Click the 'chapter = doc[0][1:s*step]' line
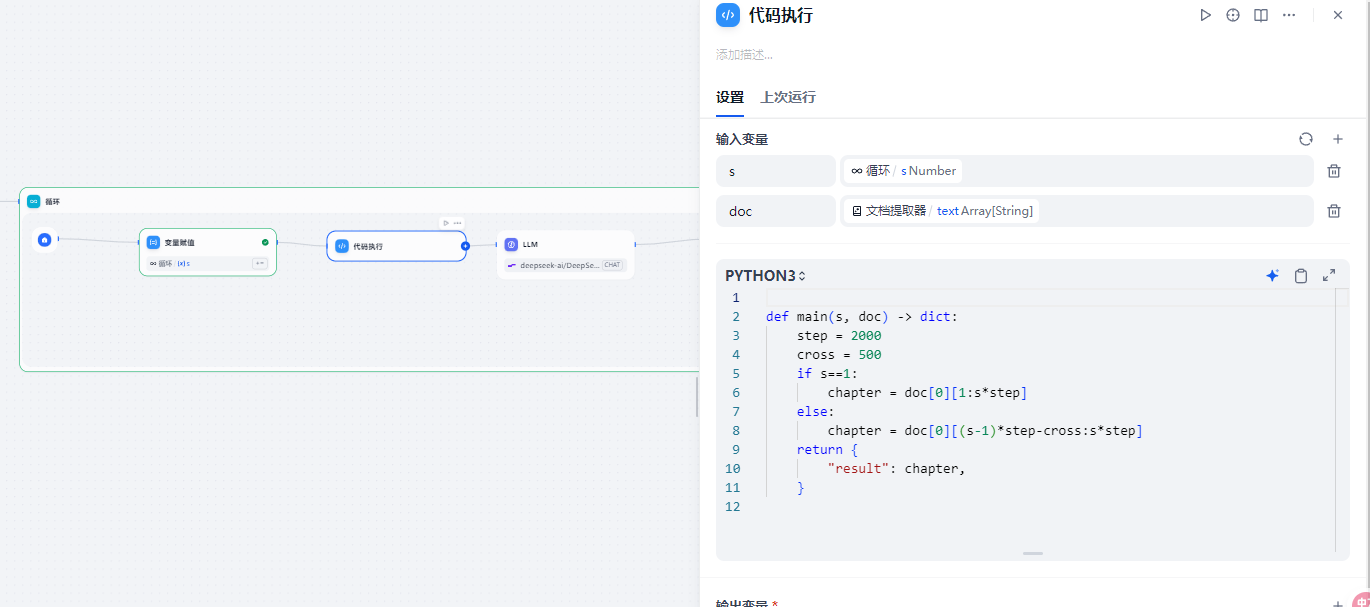This screenshot has width=1370, height=607. (927, 392)
